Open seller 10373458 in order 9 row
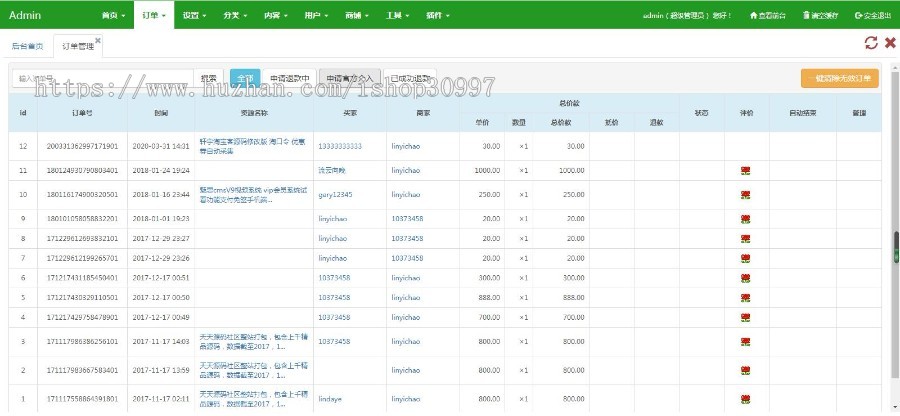This screenshot has height=416, width=900. coord(408,219)
